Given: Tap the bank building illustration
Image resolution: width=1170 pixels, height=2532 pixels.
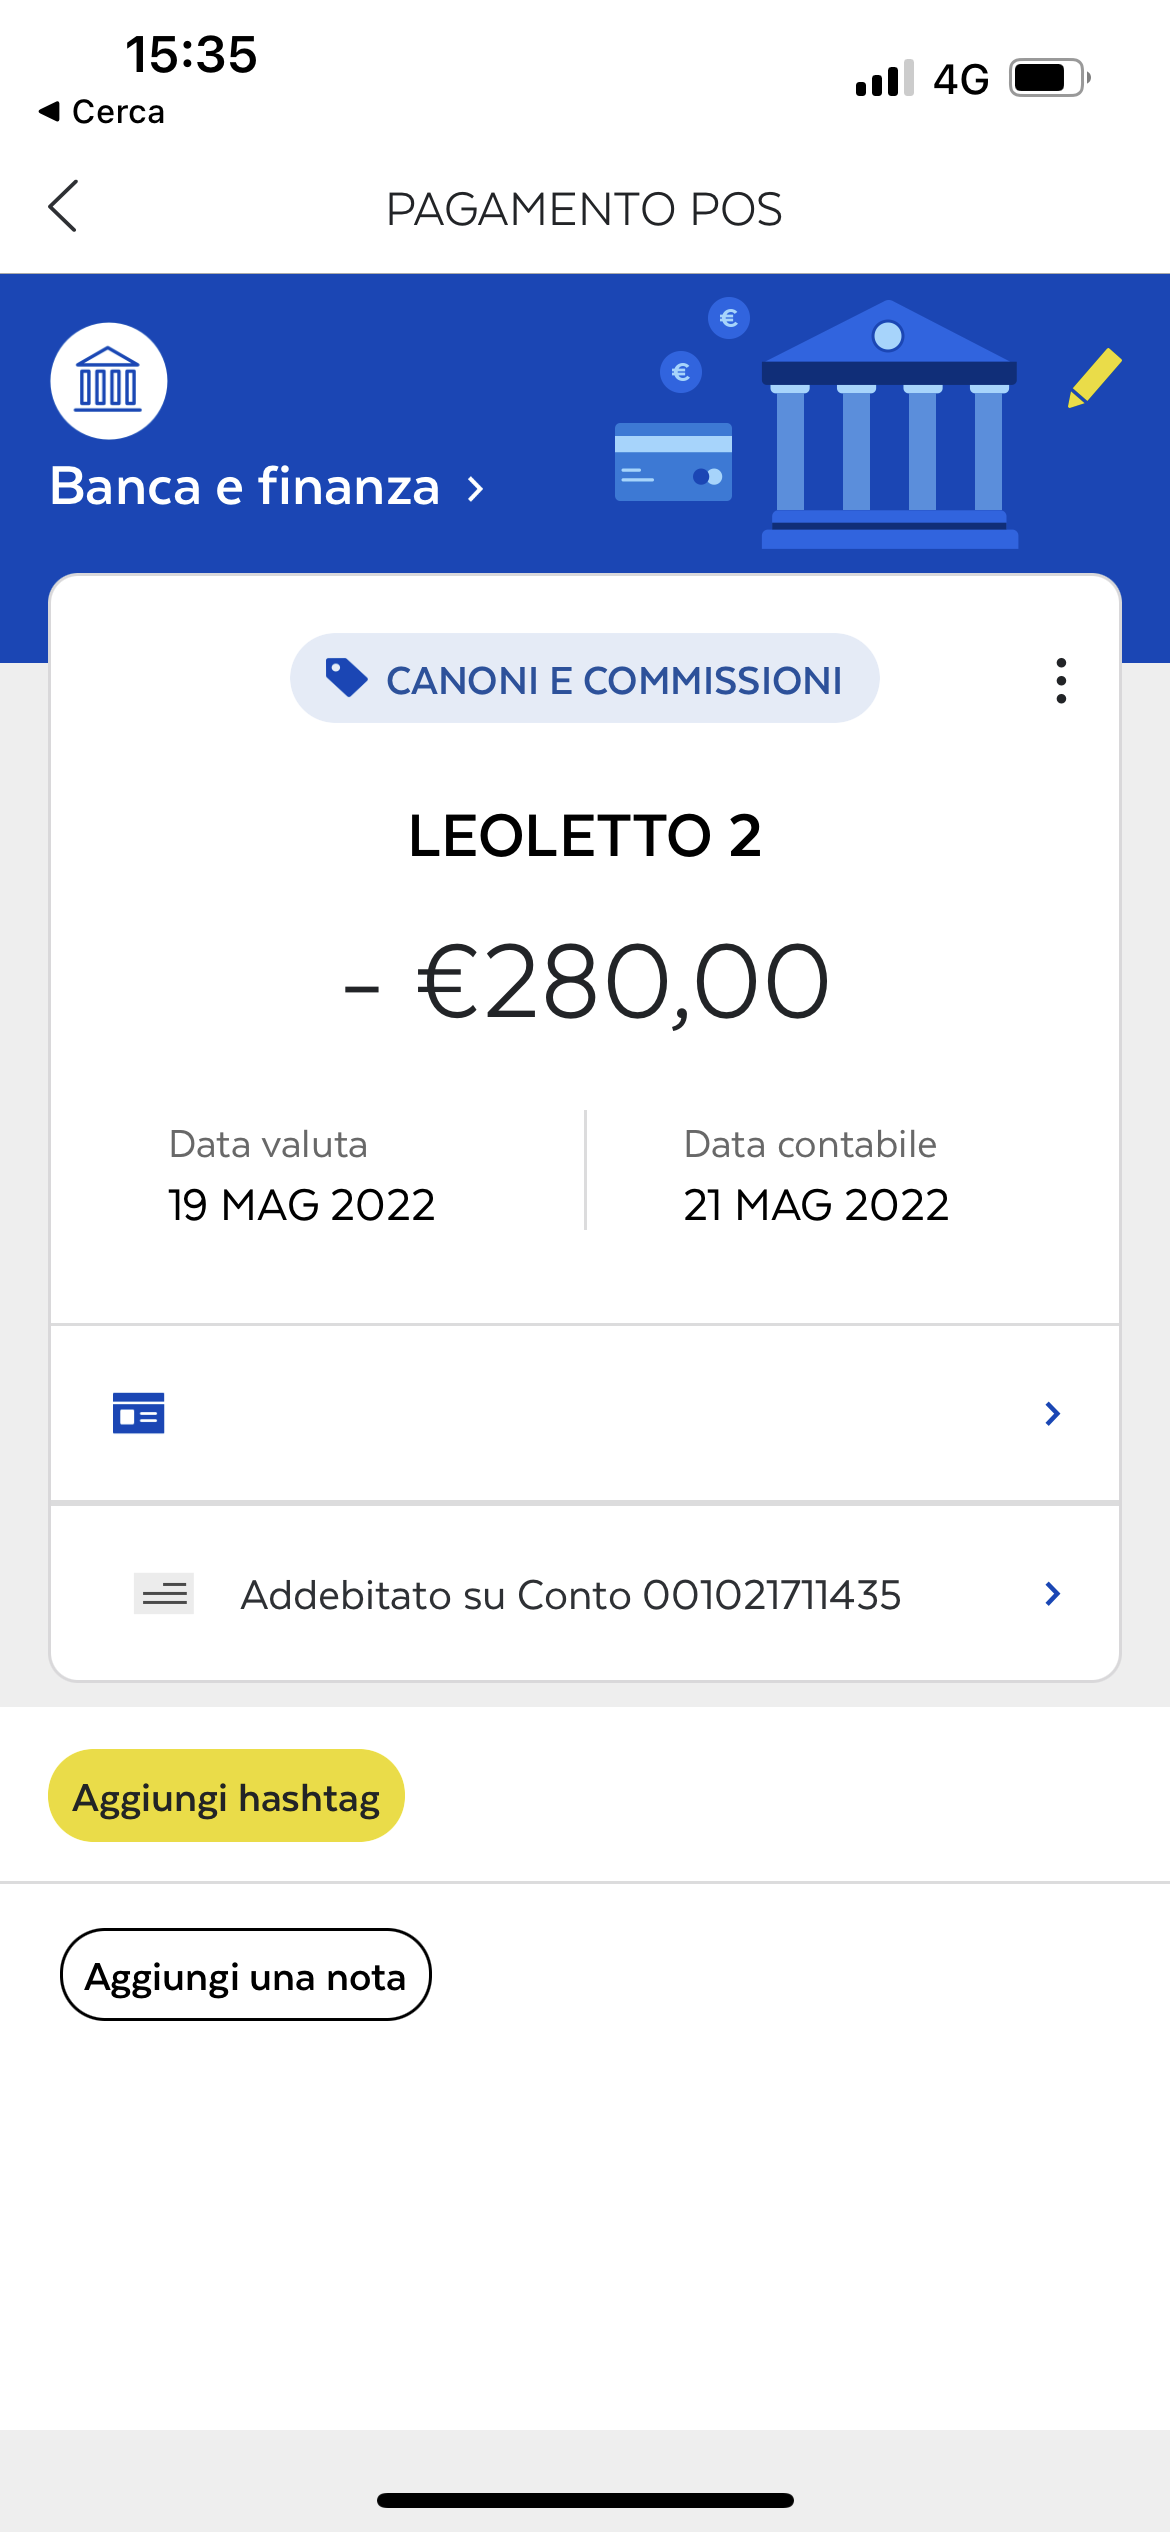Looking at the screenshot, I should pos(889,425).
